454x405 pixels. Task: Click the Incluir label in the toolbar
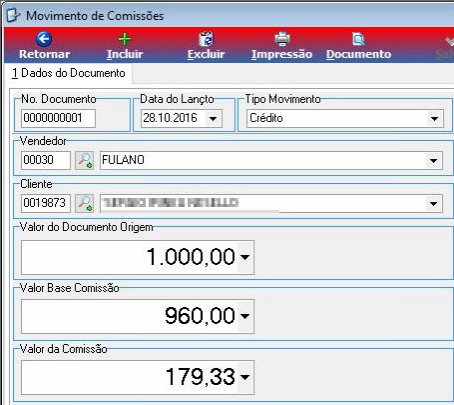(x=125, y=54)
